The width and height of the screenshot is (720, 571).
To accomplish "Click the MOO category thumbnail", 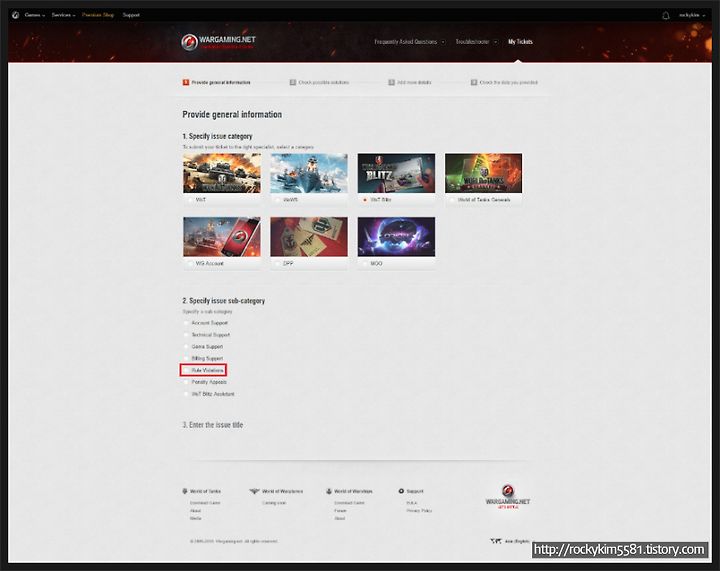I will (396, 237).
